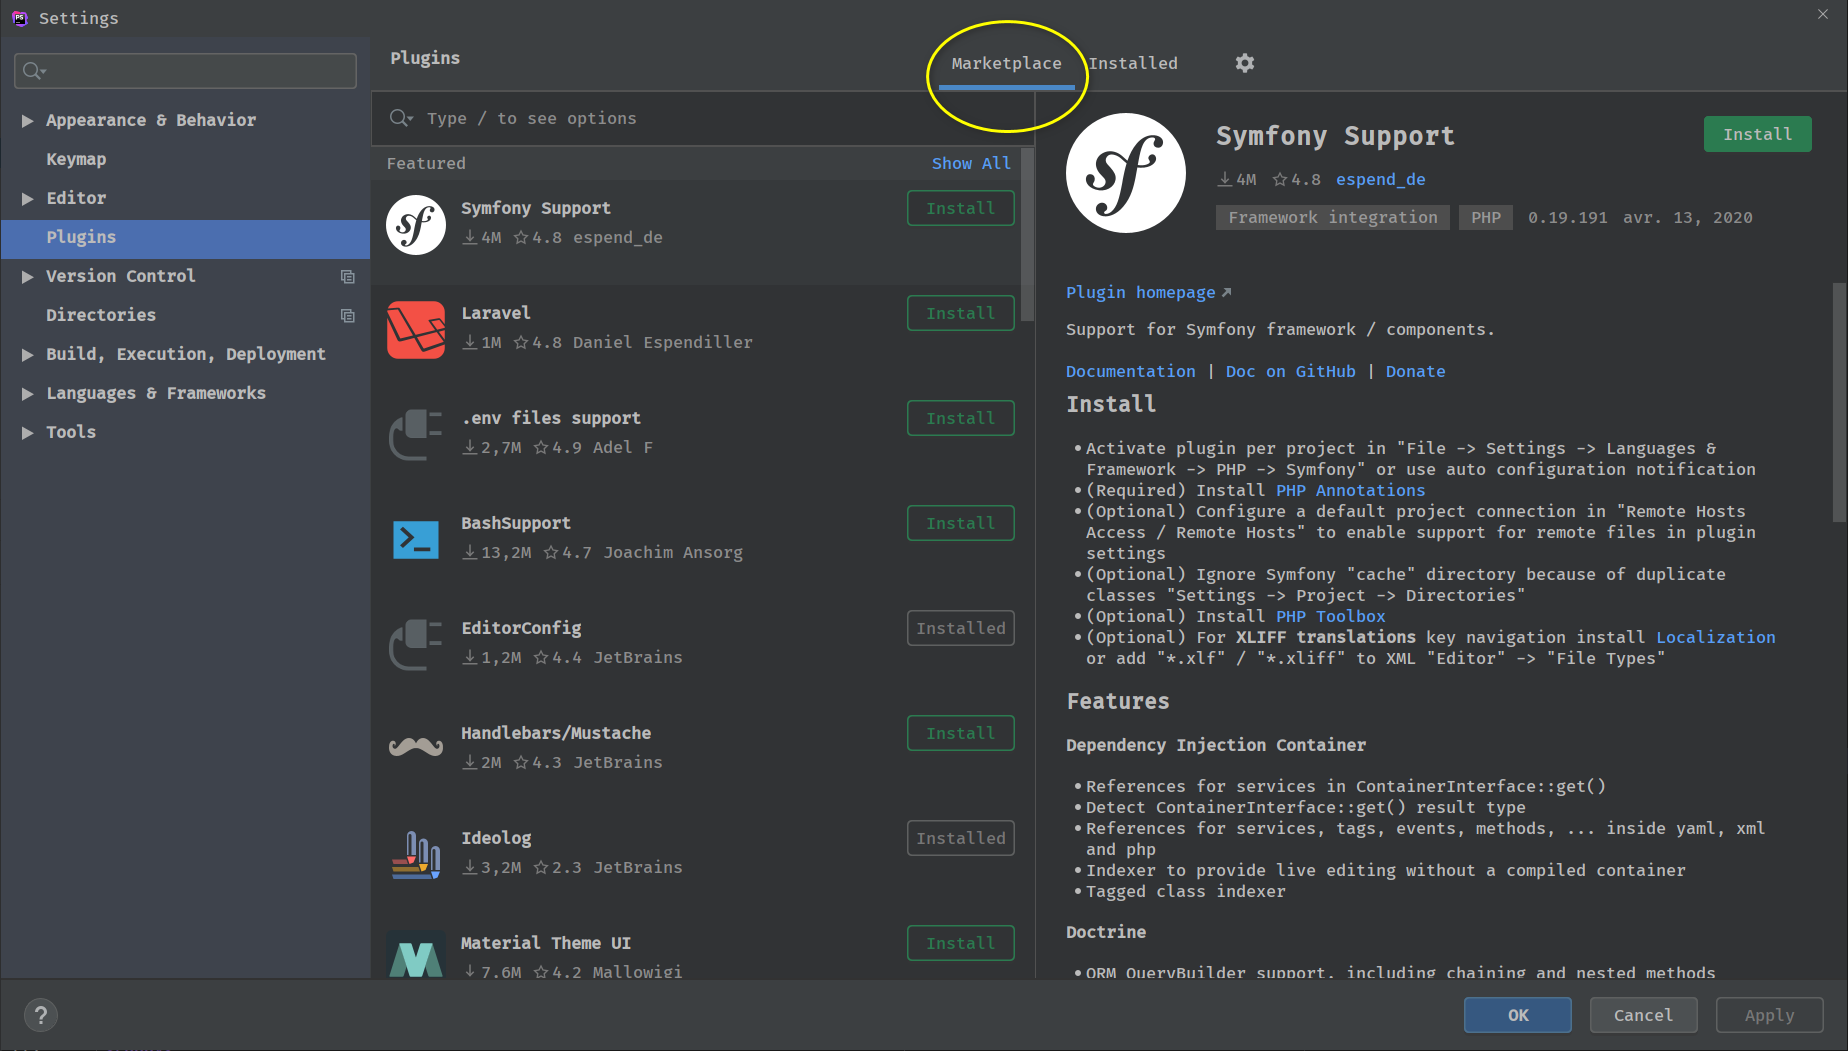Click the Material Theme UI icon
The width and height of the screenshot is (1848, 1051).
click(416, 955)
